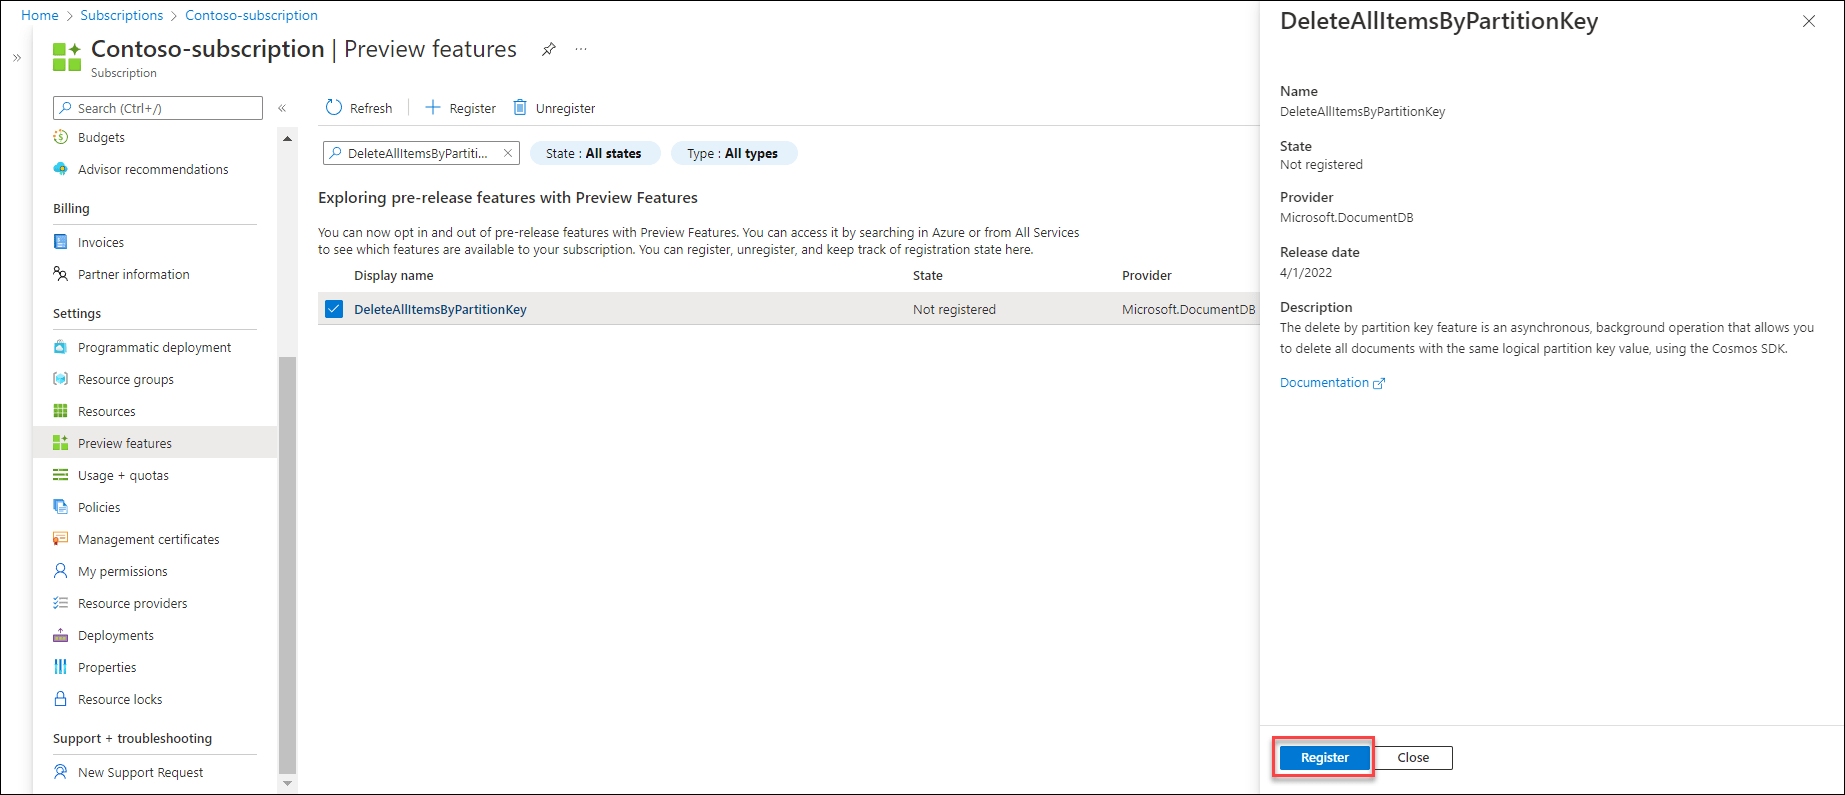Click the blue Register button in panel
Image resolution: width=1845 pixels, height=795 pixels.
(x=1324, y=757)
